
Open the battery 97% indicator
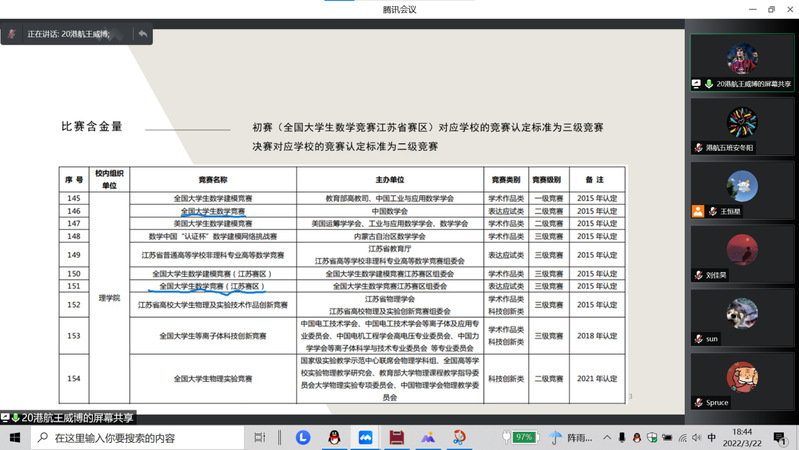[524, 437]
